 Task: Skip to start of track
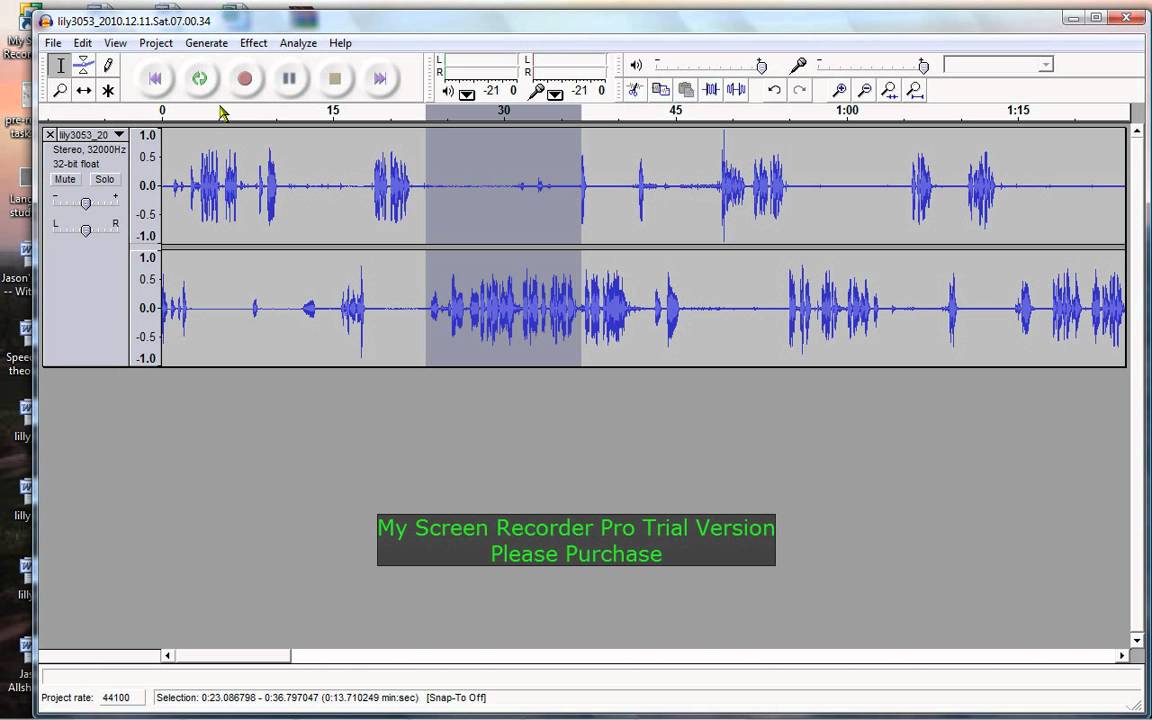155,78
